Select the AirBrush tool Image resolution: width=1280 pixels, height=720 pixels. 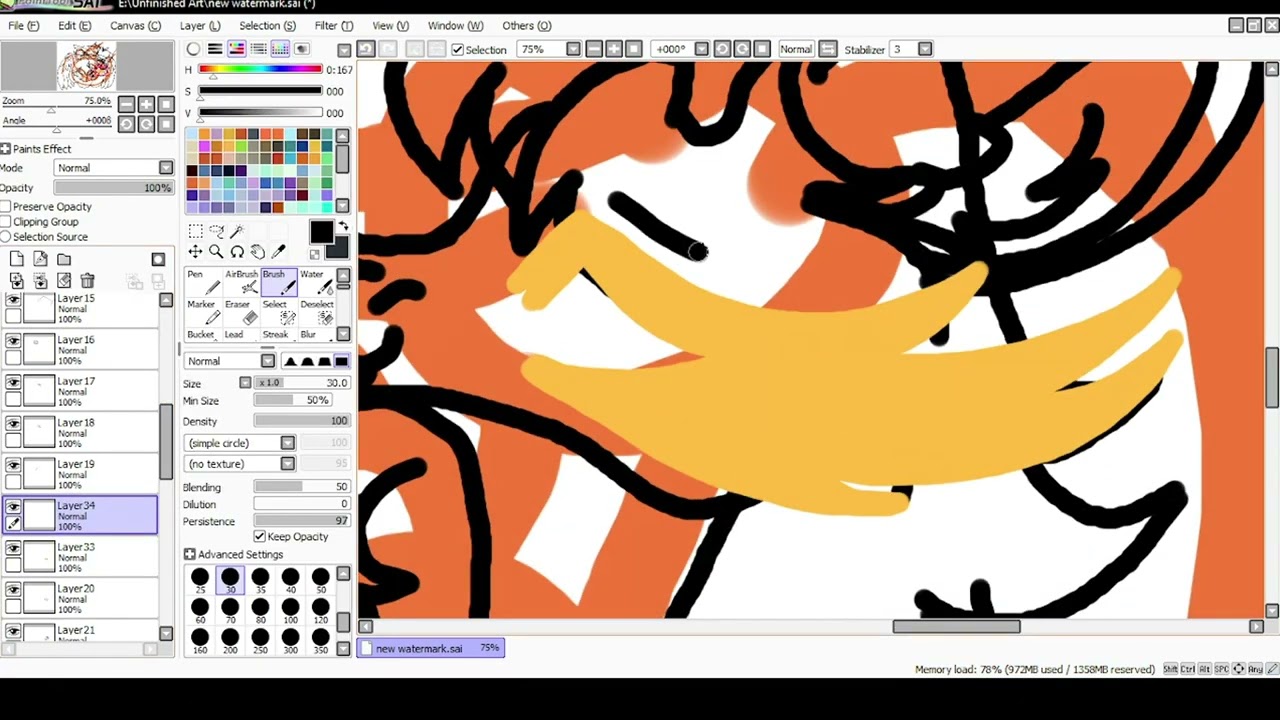tap(241, 282)
